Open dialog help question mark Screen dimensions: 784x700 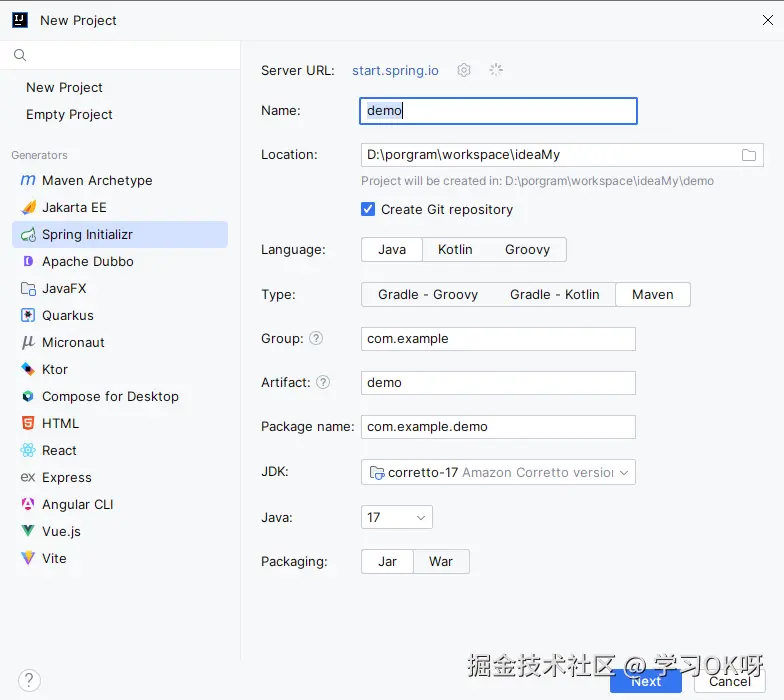click(29, 680)
